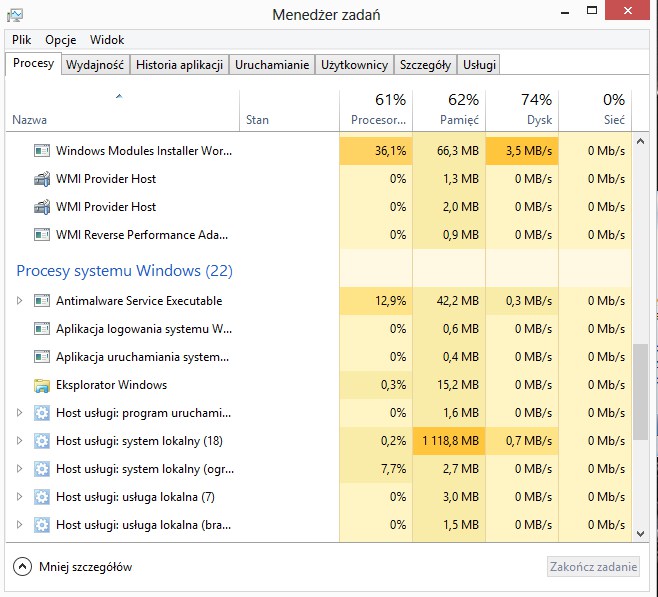This screenshot has height=597, width=658.
Task: Click the Antimalware Service Executable icon
Action: pos(42,301)
